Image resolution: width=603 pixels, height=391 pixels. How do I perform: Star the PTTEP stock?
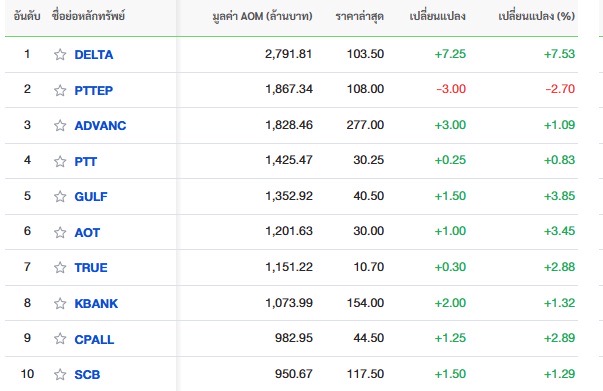coord(60,90)
